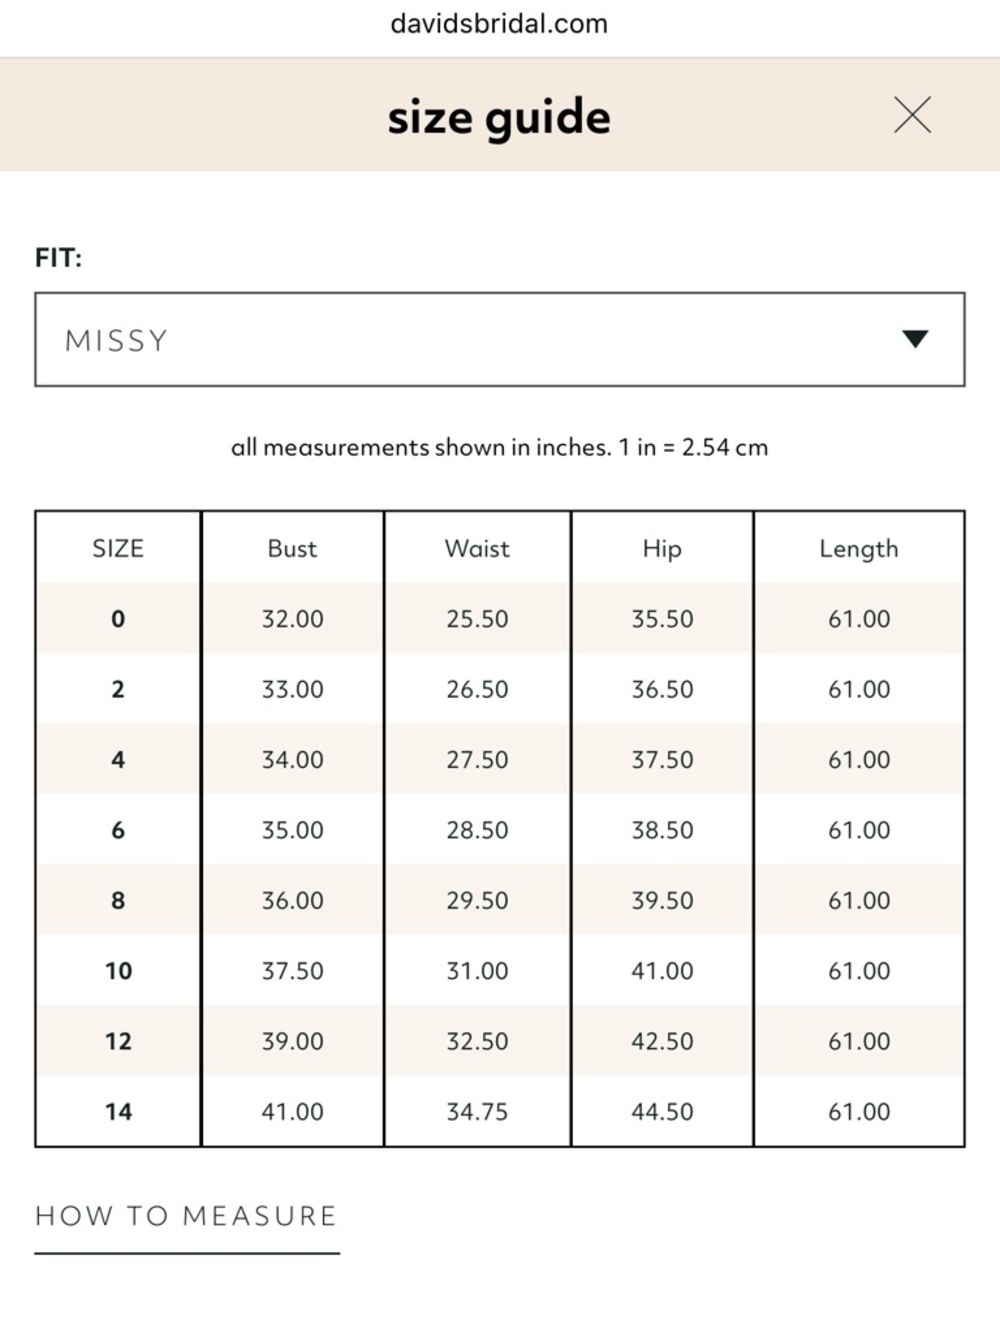This screenshot has height=1333, width=1000.
Task: Select the Hip column header
Action: click(662, 549)
